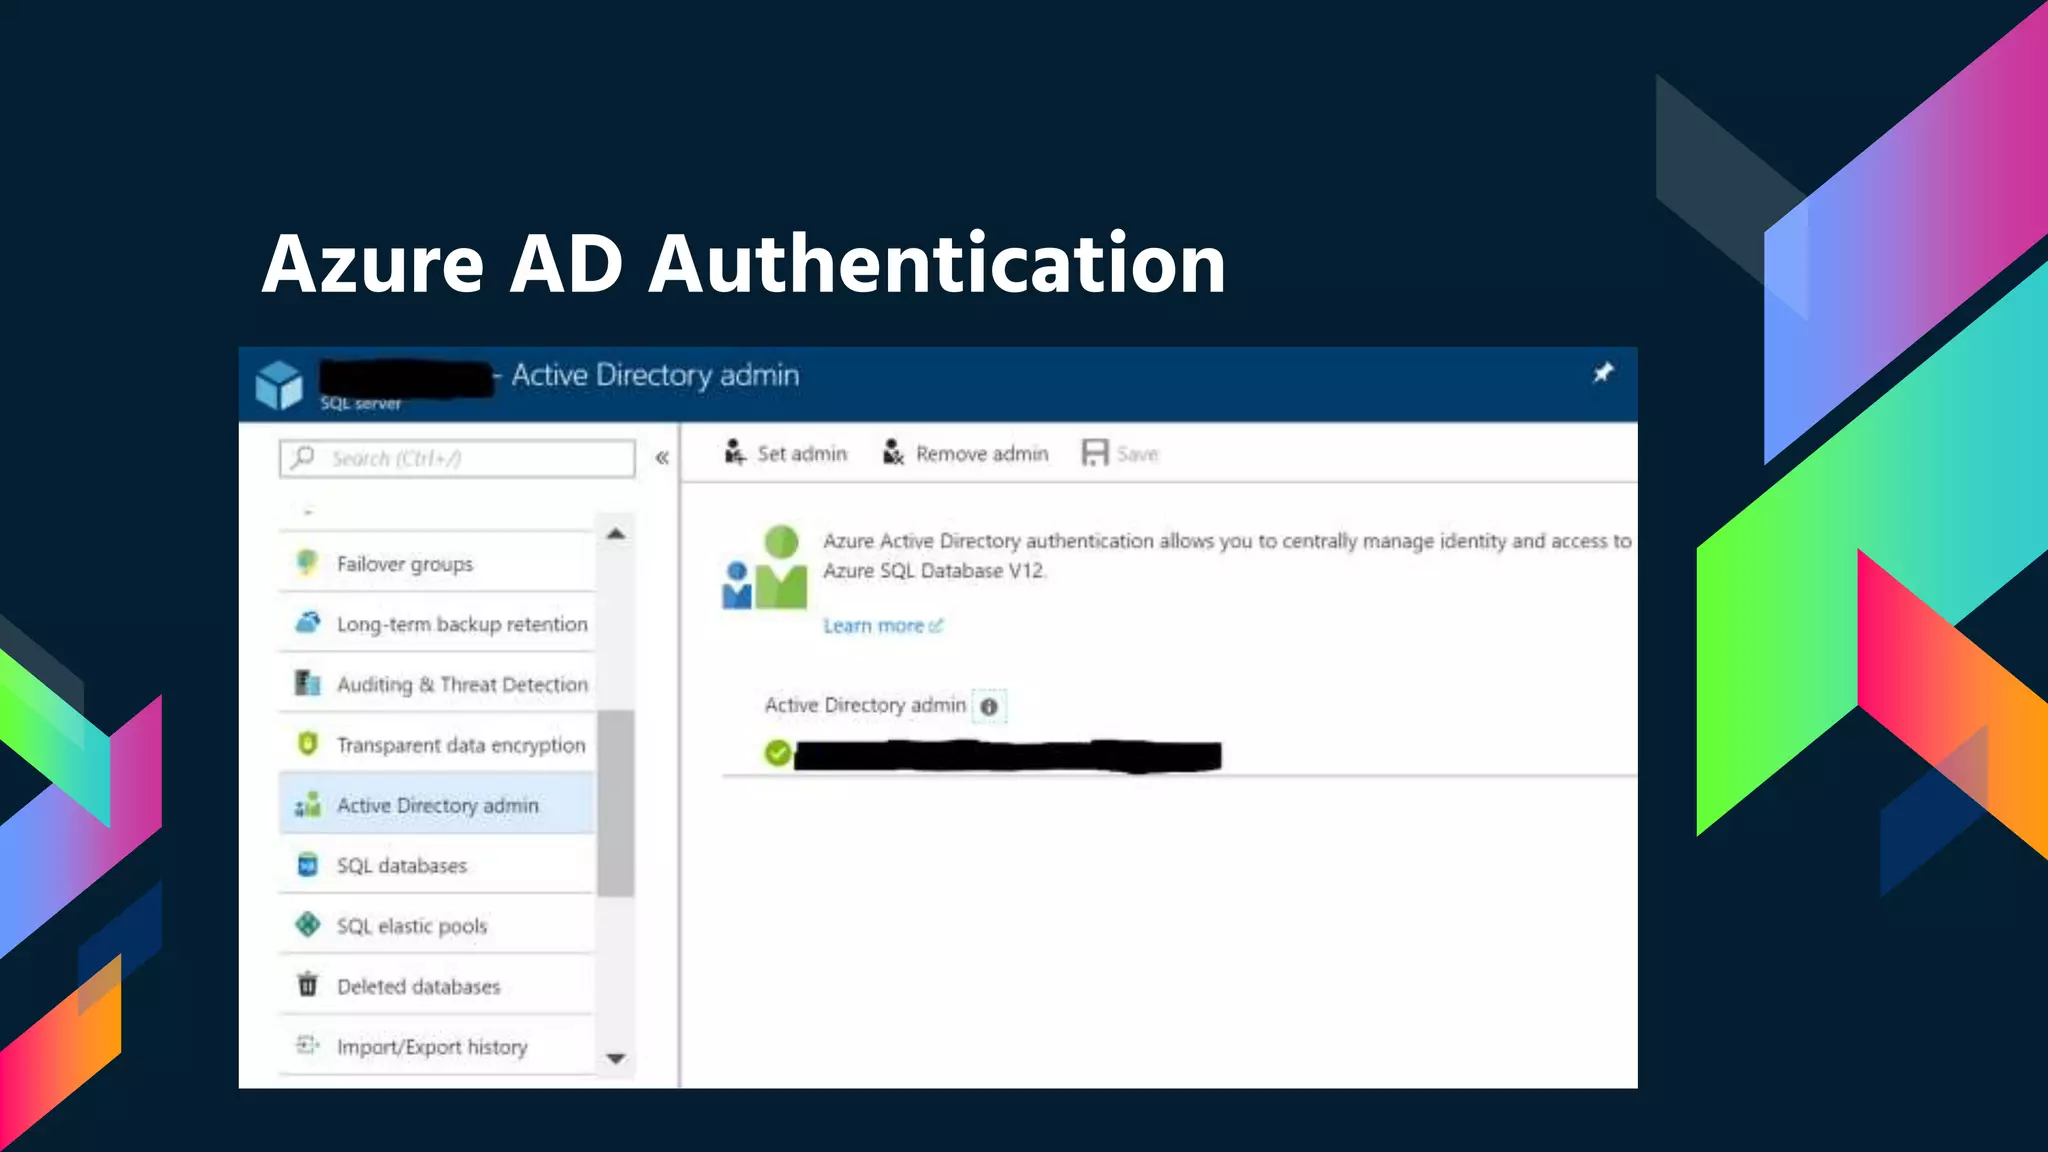Click the large Active Directory users graphic
The image size is (2048, 1152).
coord(765,568)
